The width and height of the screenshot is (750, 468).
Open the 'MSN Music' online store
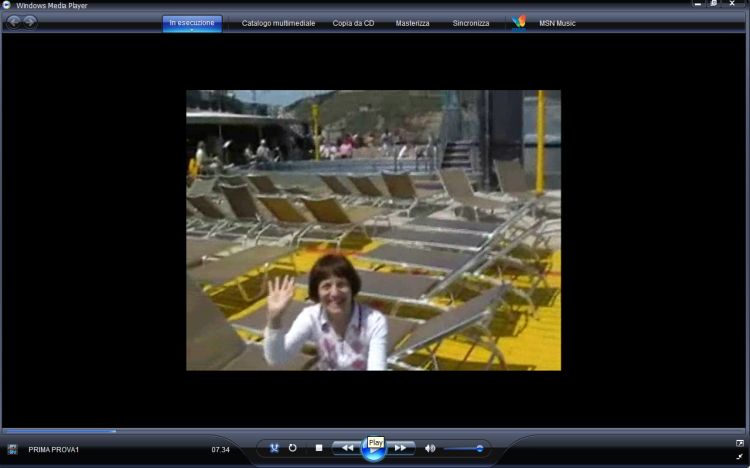point(557,22)
